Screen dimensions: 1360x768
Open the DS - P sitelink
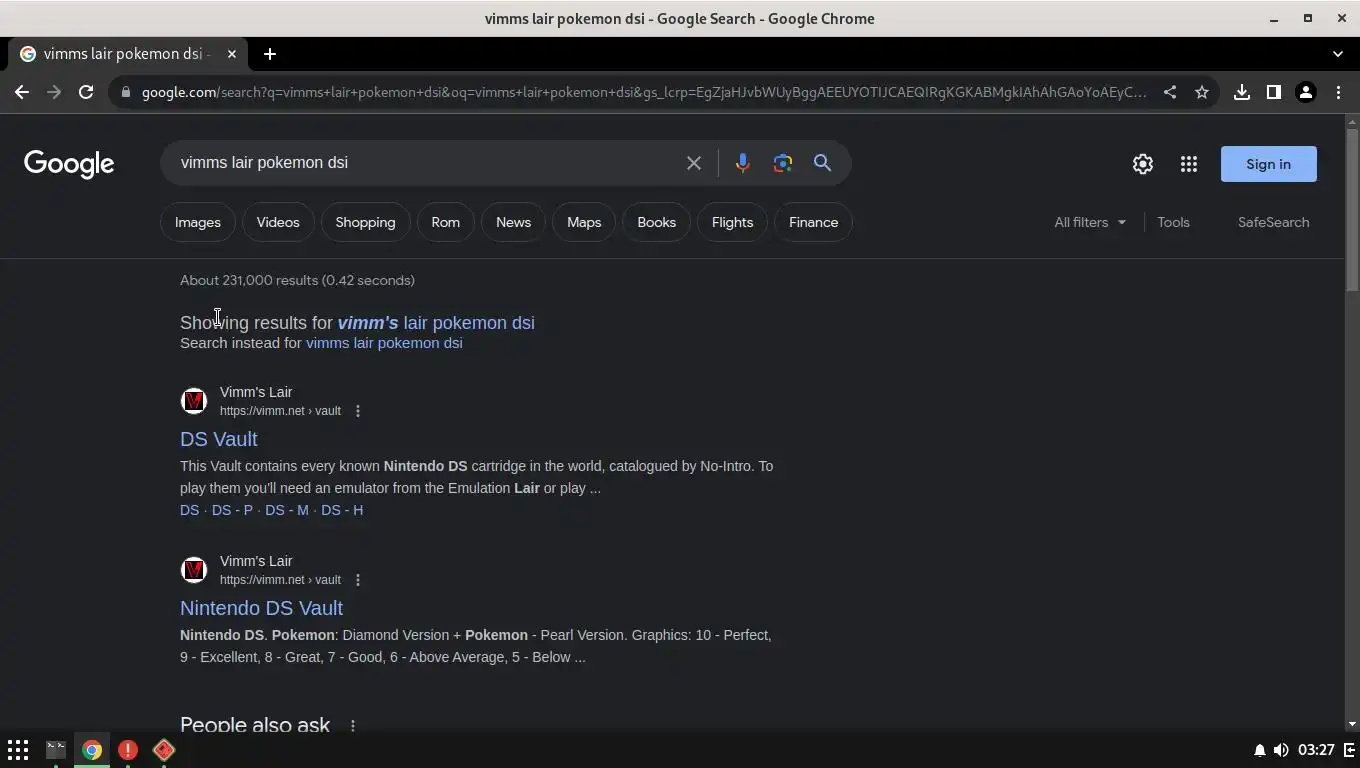(232, 510)
